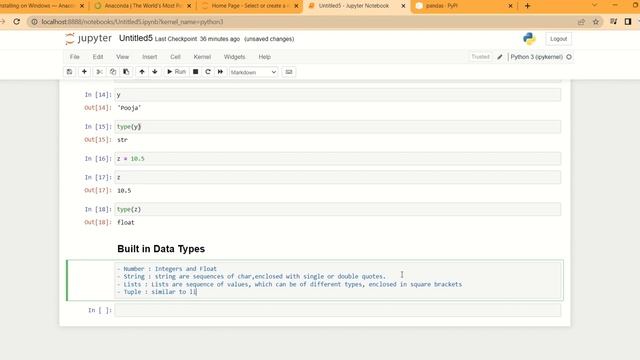The height and width of the screenshot is (360, 640).
Task: Close the Untitled5 Jupyter Notebook tab
Action: click(x=403, y=6)
